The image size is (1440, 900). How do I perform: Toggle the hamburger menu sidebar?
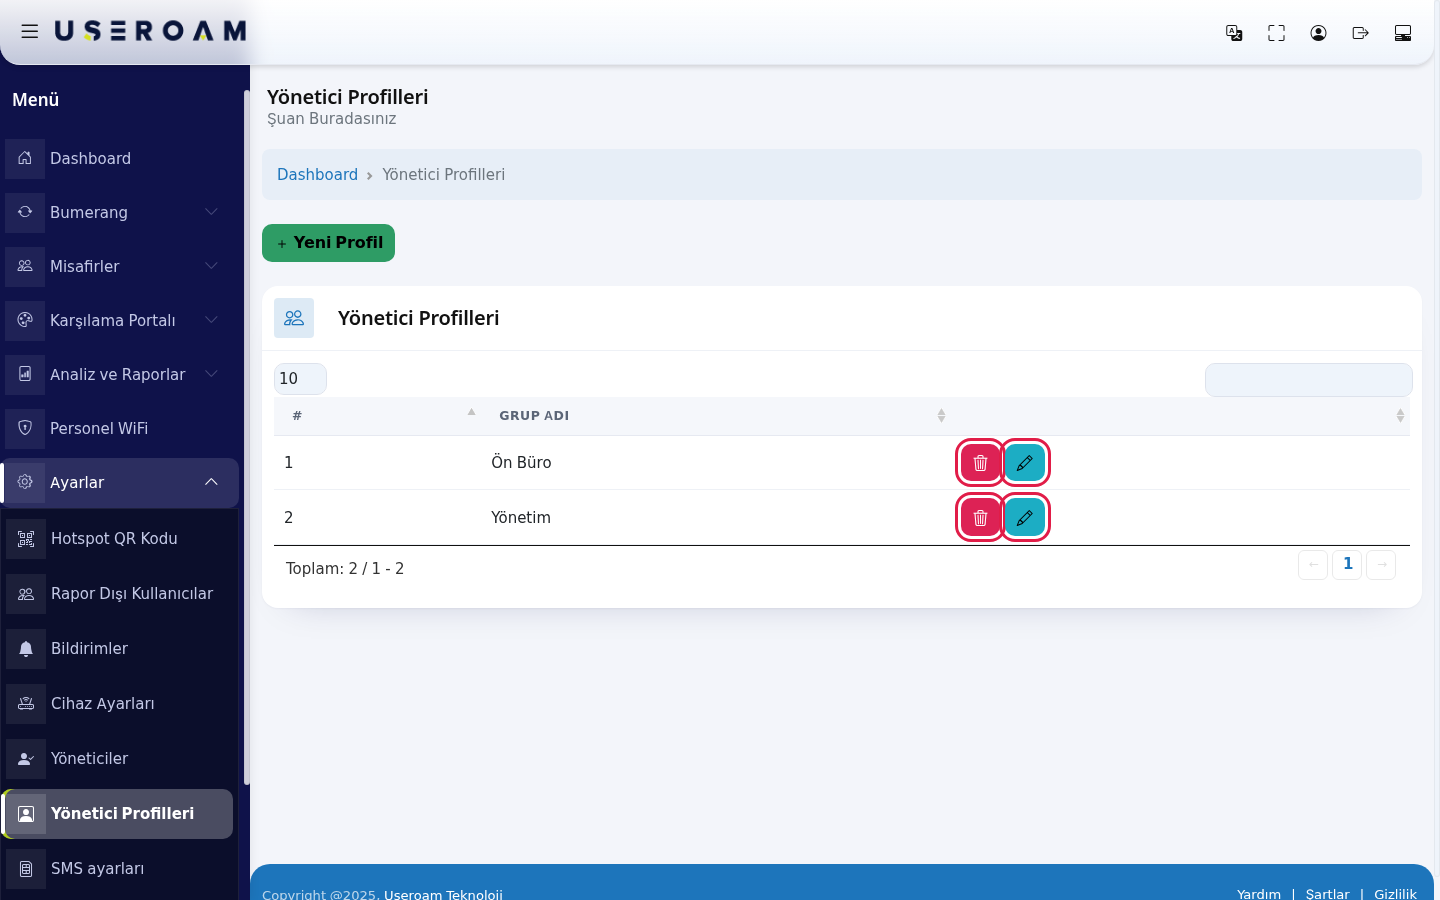[30, 31]
